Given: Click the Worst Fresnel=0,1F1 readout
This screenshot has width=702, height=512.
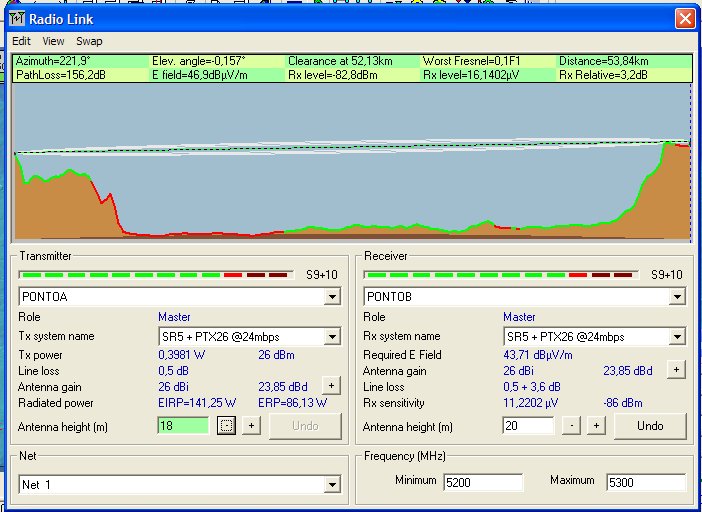Looking at the screenshot, I should tap(471, 61).
